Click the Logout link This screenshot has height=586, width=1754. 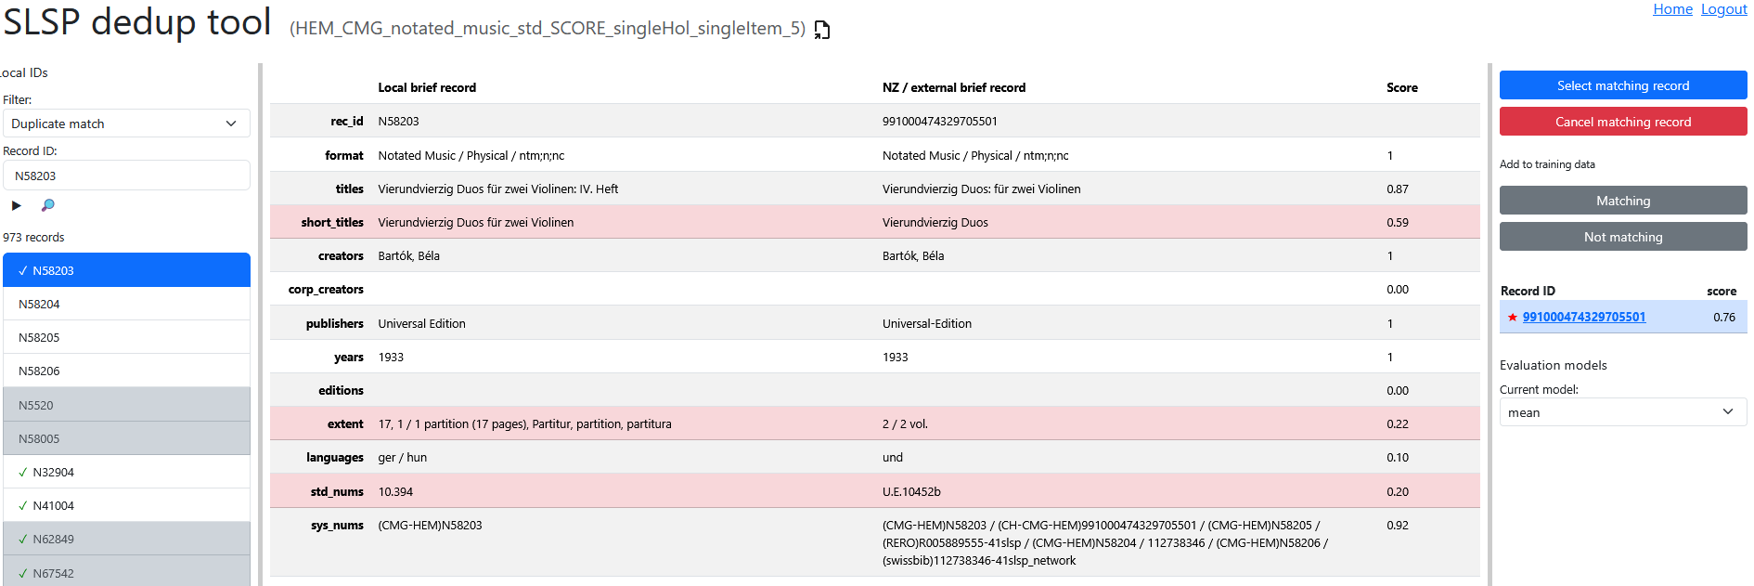1724,9
